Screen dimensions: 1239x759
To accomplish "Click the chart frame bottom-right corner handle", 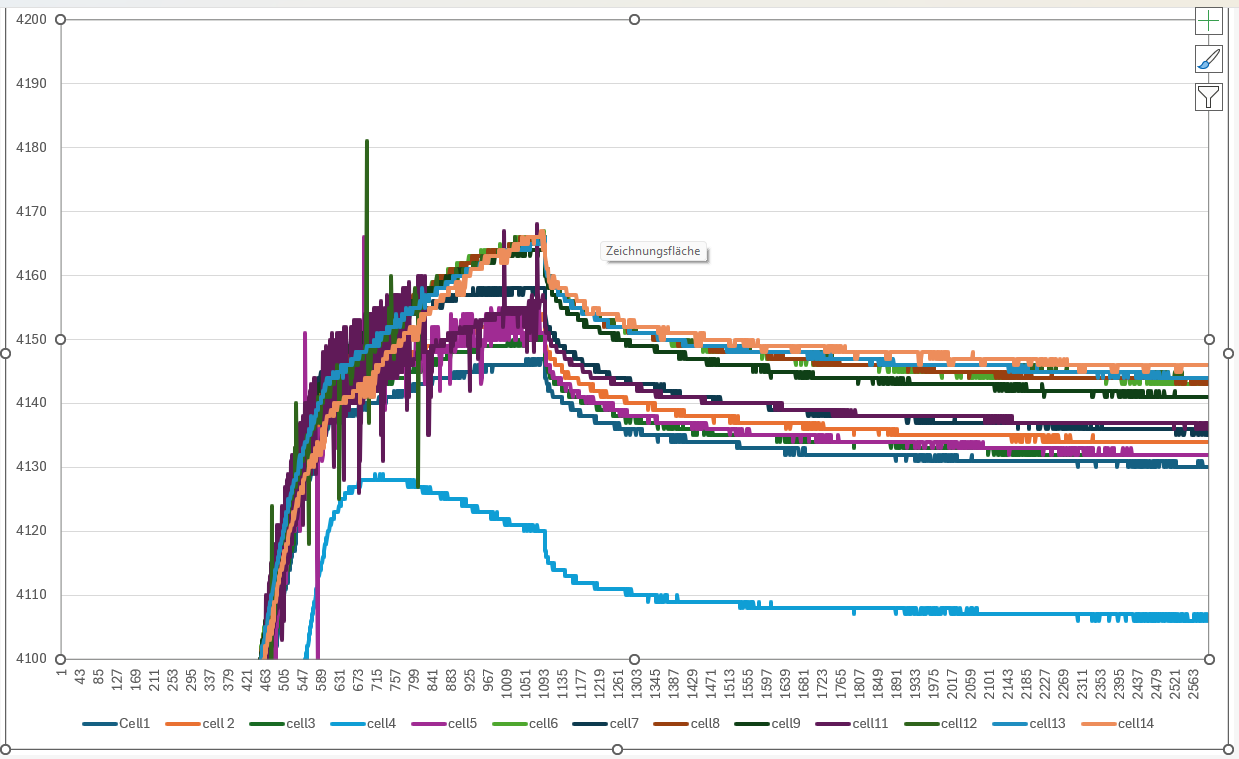I will click(1229, 749).
